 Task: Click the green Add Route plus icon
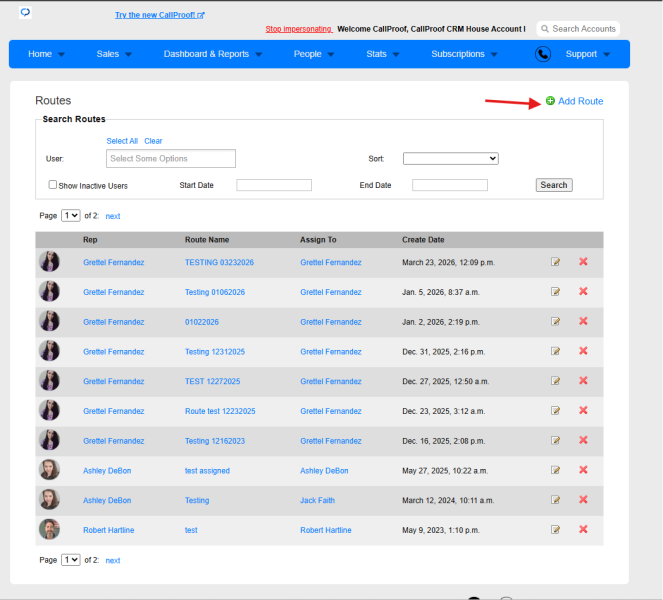point(550,101)
